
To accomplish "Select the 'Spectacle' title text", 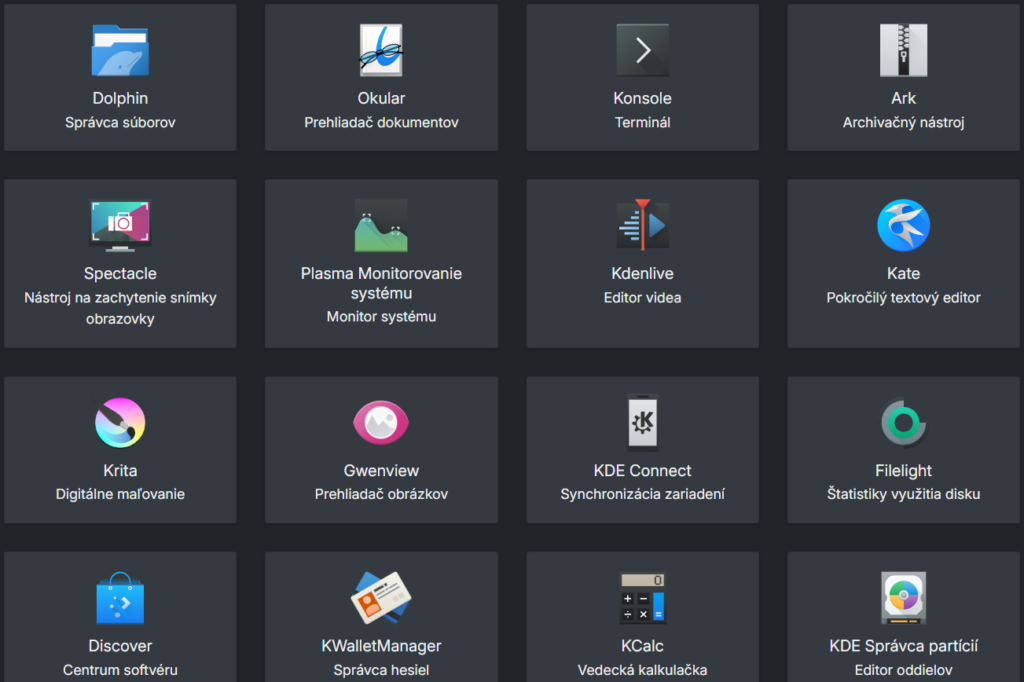I will pos(120,273).
